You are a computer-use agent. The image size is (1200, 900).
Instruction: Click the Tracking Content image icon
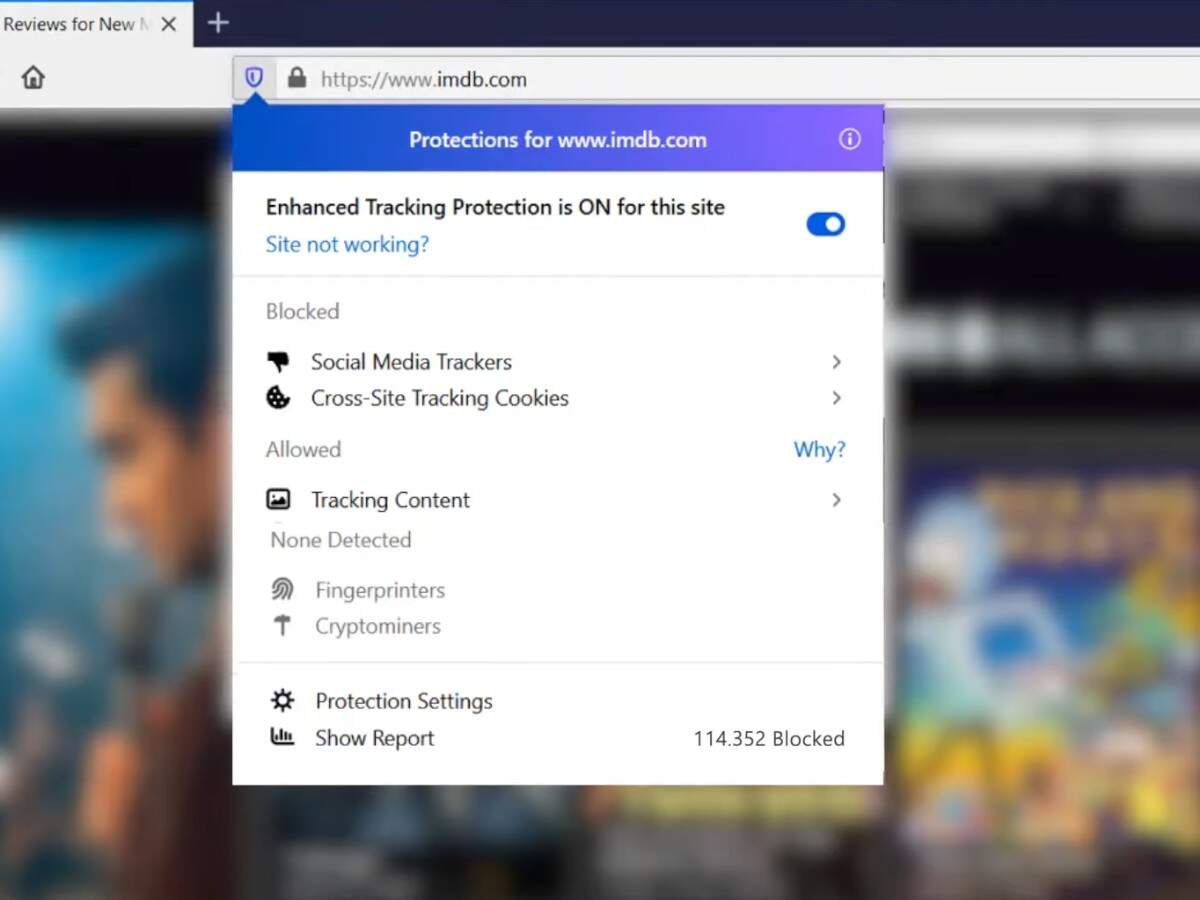tap(278, 499)
